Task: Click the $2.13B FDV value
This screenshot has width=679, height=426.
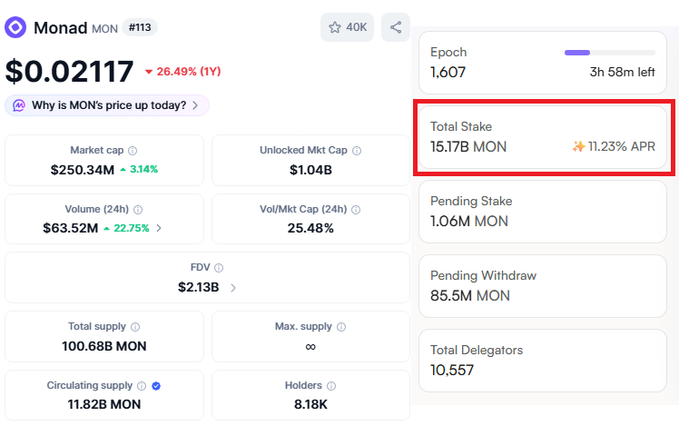Action: click(198, 287)
